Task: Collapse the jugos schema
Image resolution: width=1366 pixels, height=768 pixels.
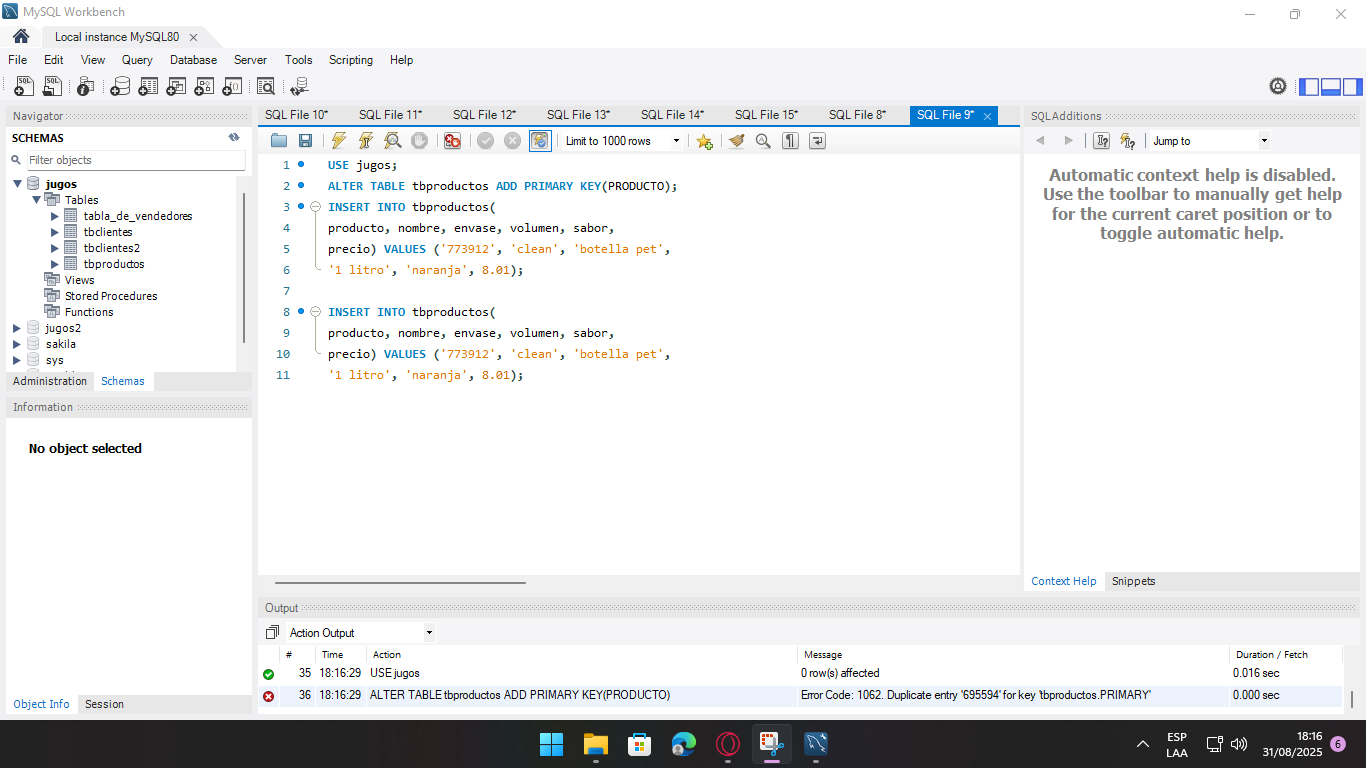Action: point(17,184)
